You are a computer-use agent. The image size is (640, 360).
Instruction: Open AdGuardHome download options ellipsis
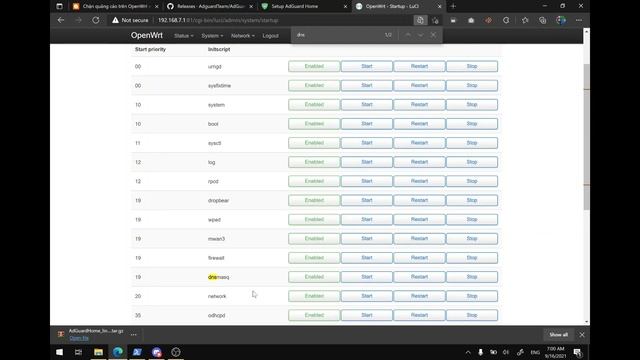[133, 334]
